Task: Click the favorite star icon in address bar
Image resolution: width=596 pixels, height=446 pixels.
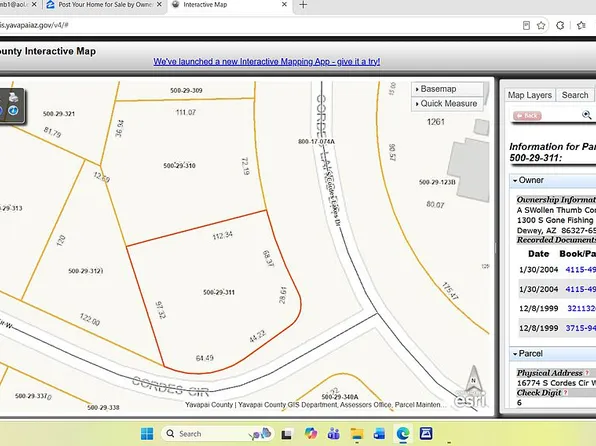Action: click(541, 25)
